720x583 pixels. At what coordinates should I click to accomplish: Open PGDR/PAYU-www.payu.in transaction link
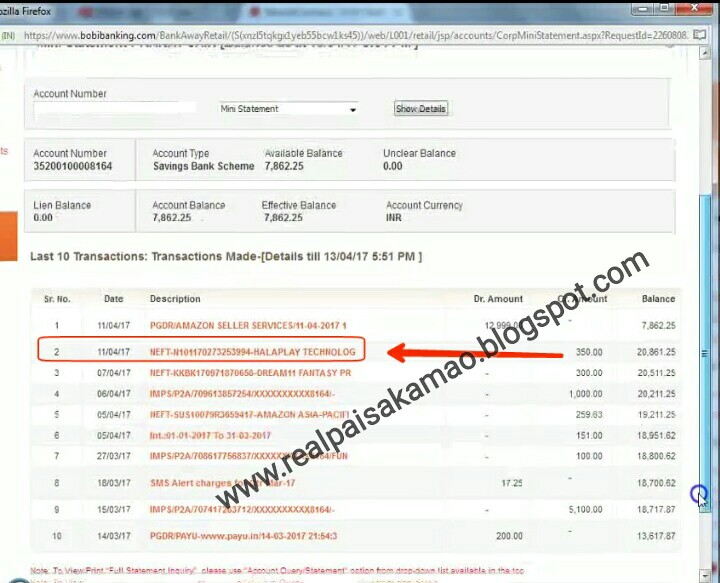(x=243, y=536)
